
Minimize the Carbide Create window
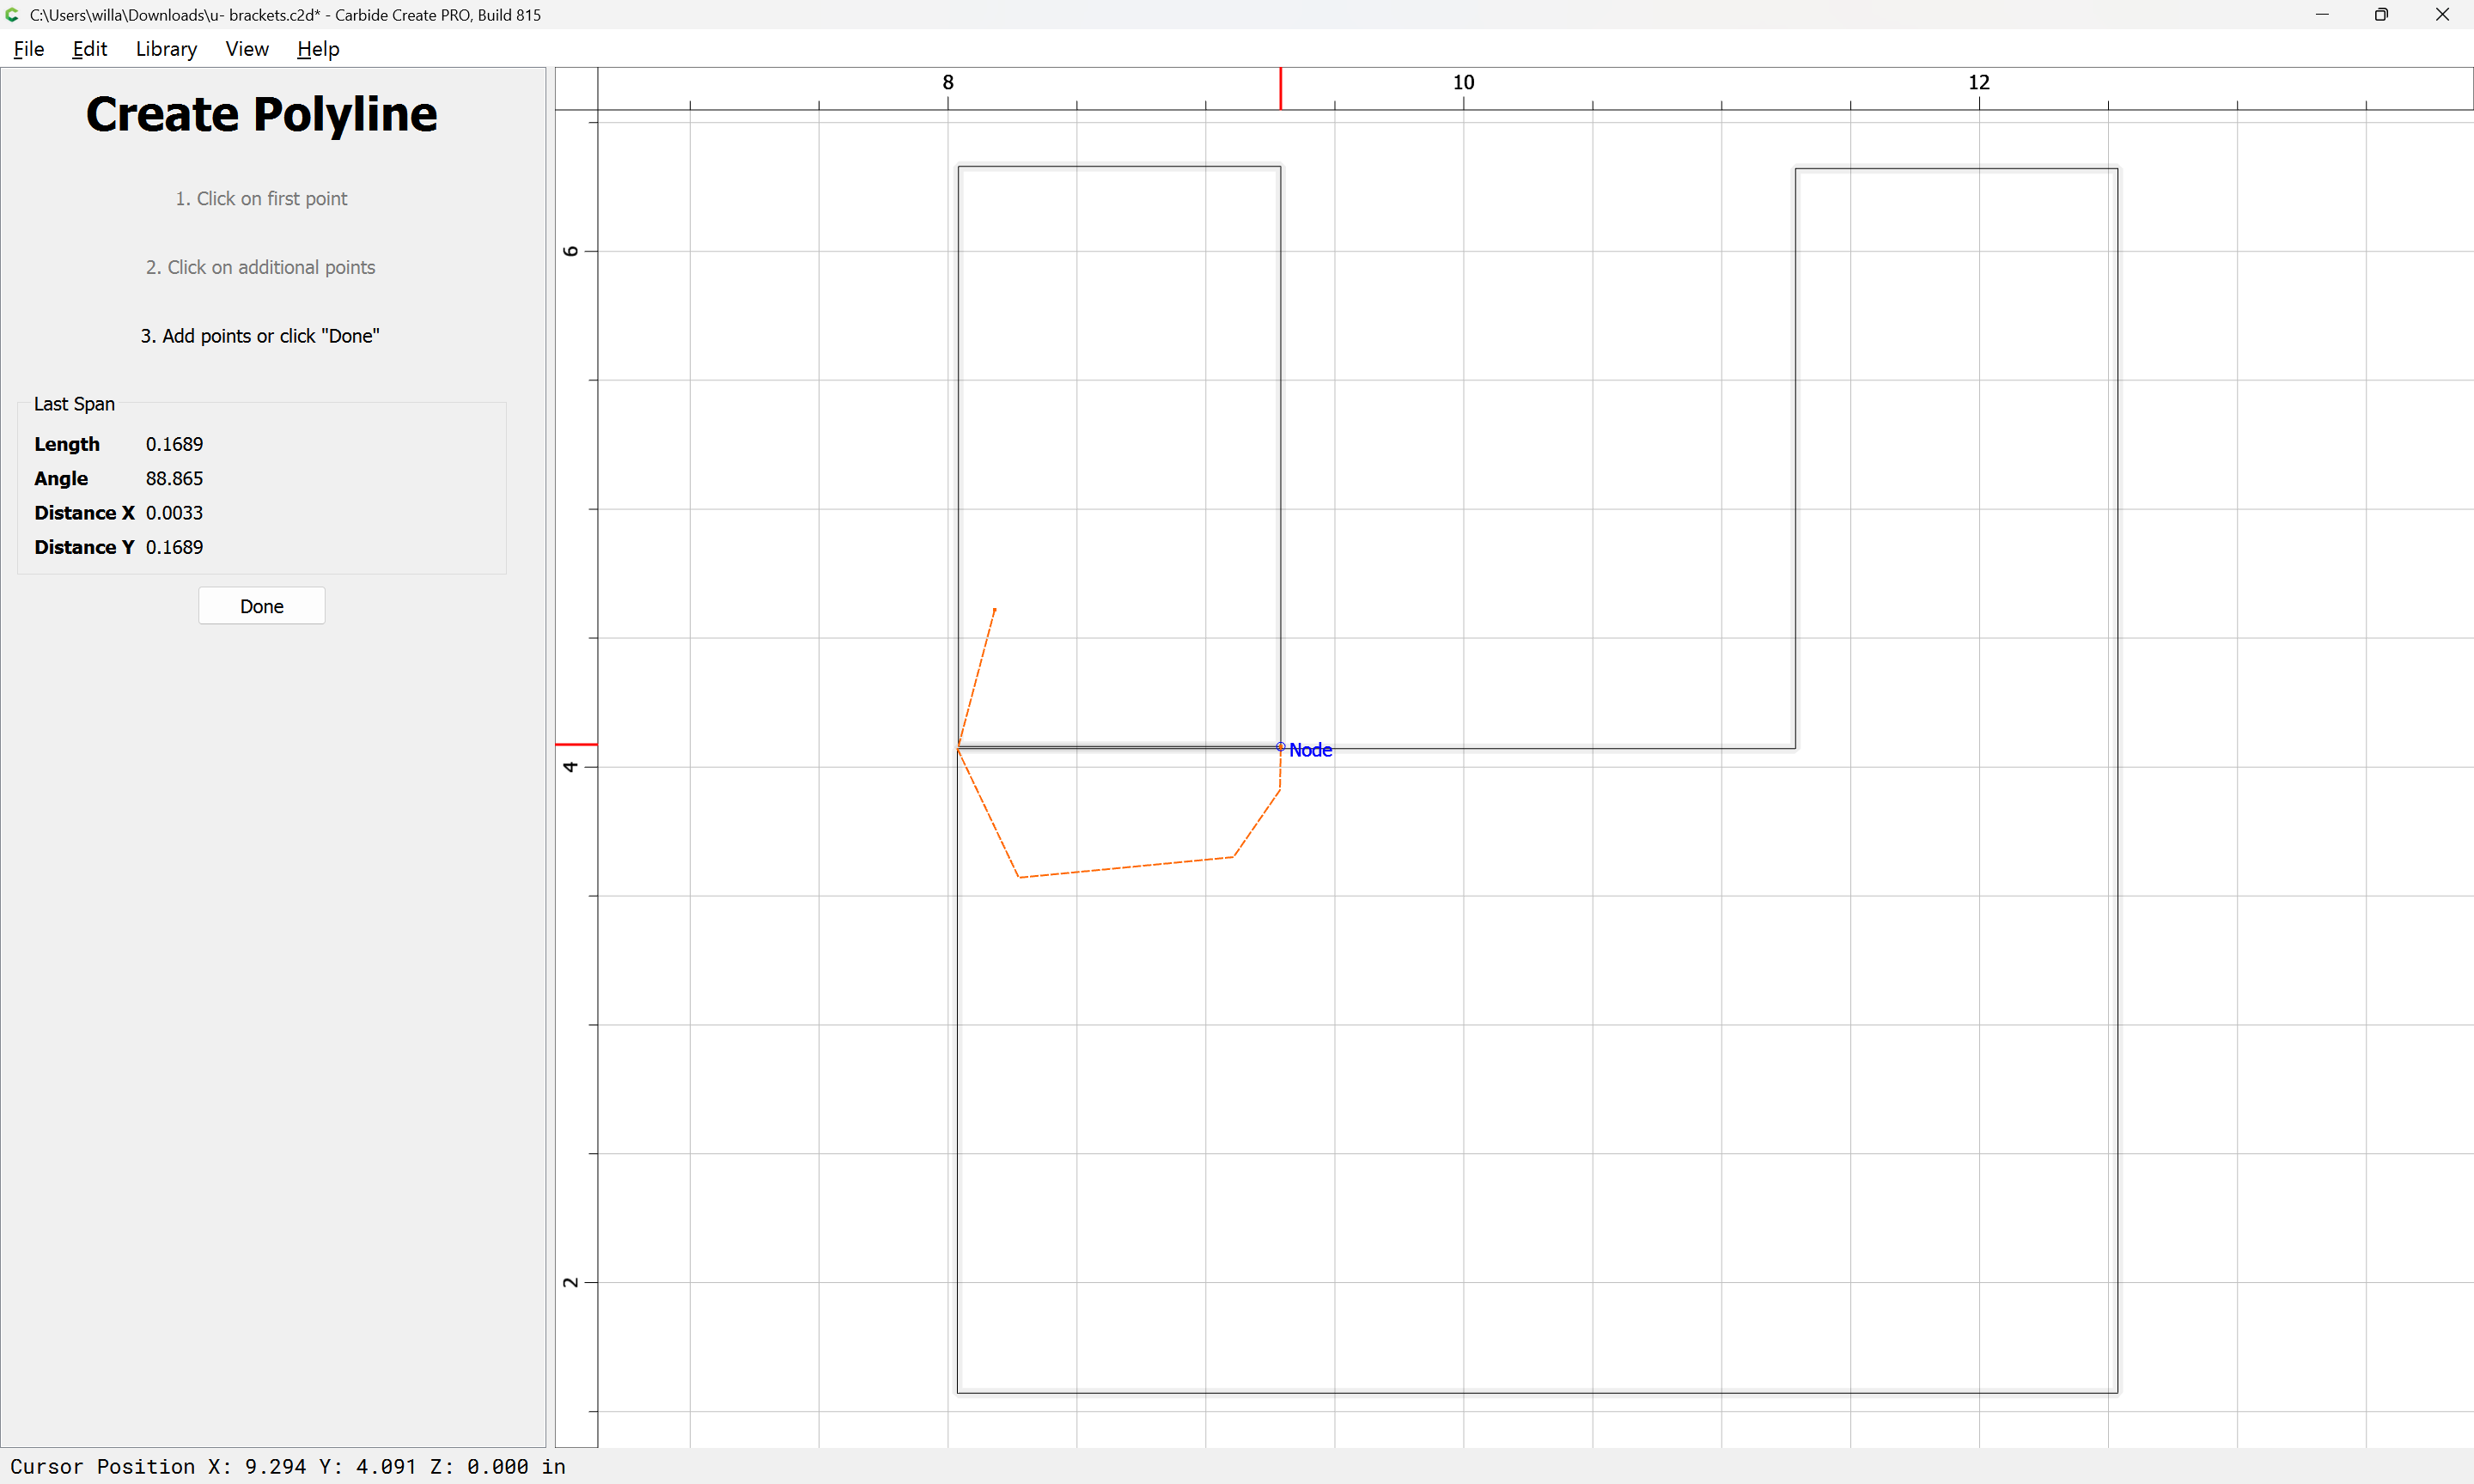[2322, 15]
